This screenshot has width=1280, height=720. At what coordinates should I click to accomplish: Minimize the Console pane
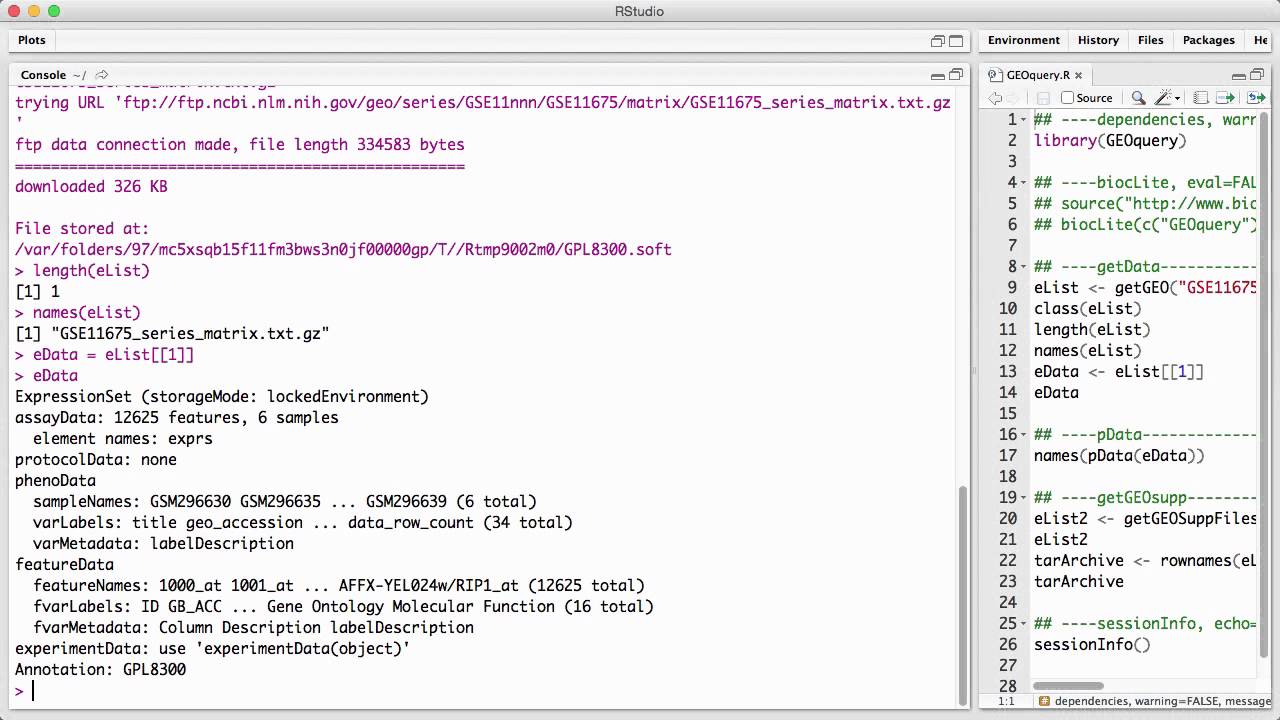938,75
